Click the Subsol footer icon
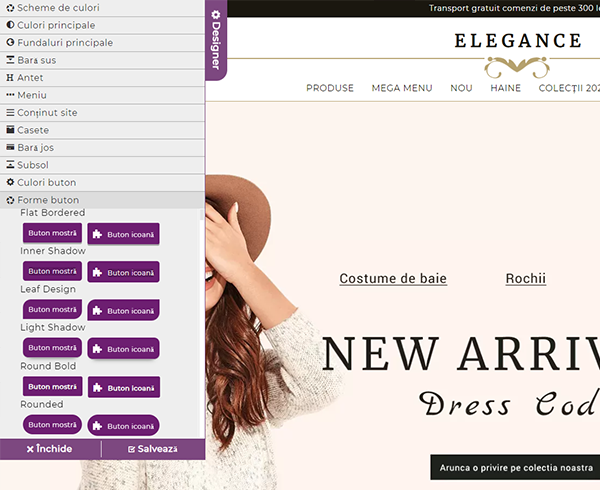The width and height of the screenshot is (600, 490). [x=10, y=165]
